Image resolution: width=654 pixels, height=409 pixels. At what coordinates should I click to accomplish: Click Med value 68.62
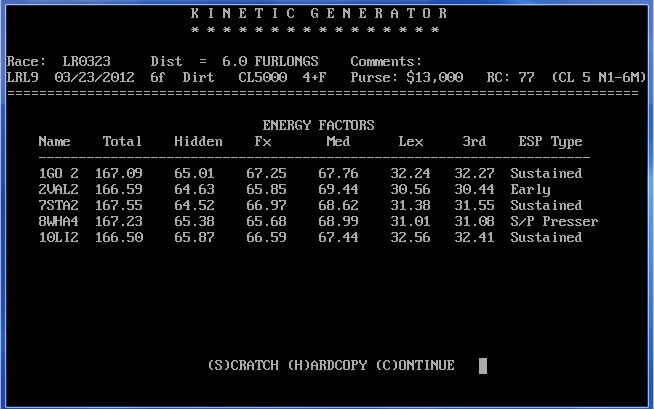[x=338, y=205]
